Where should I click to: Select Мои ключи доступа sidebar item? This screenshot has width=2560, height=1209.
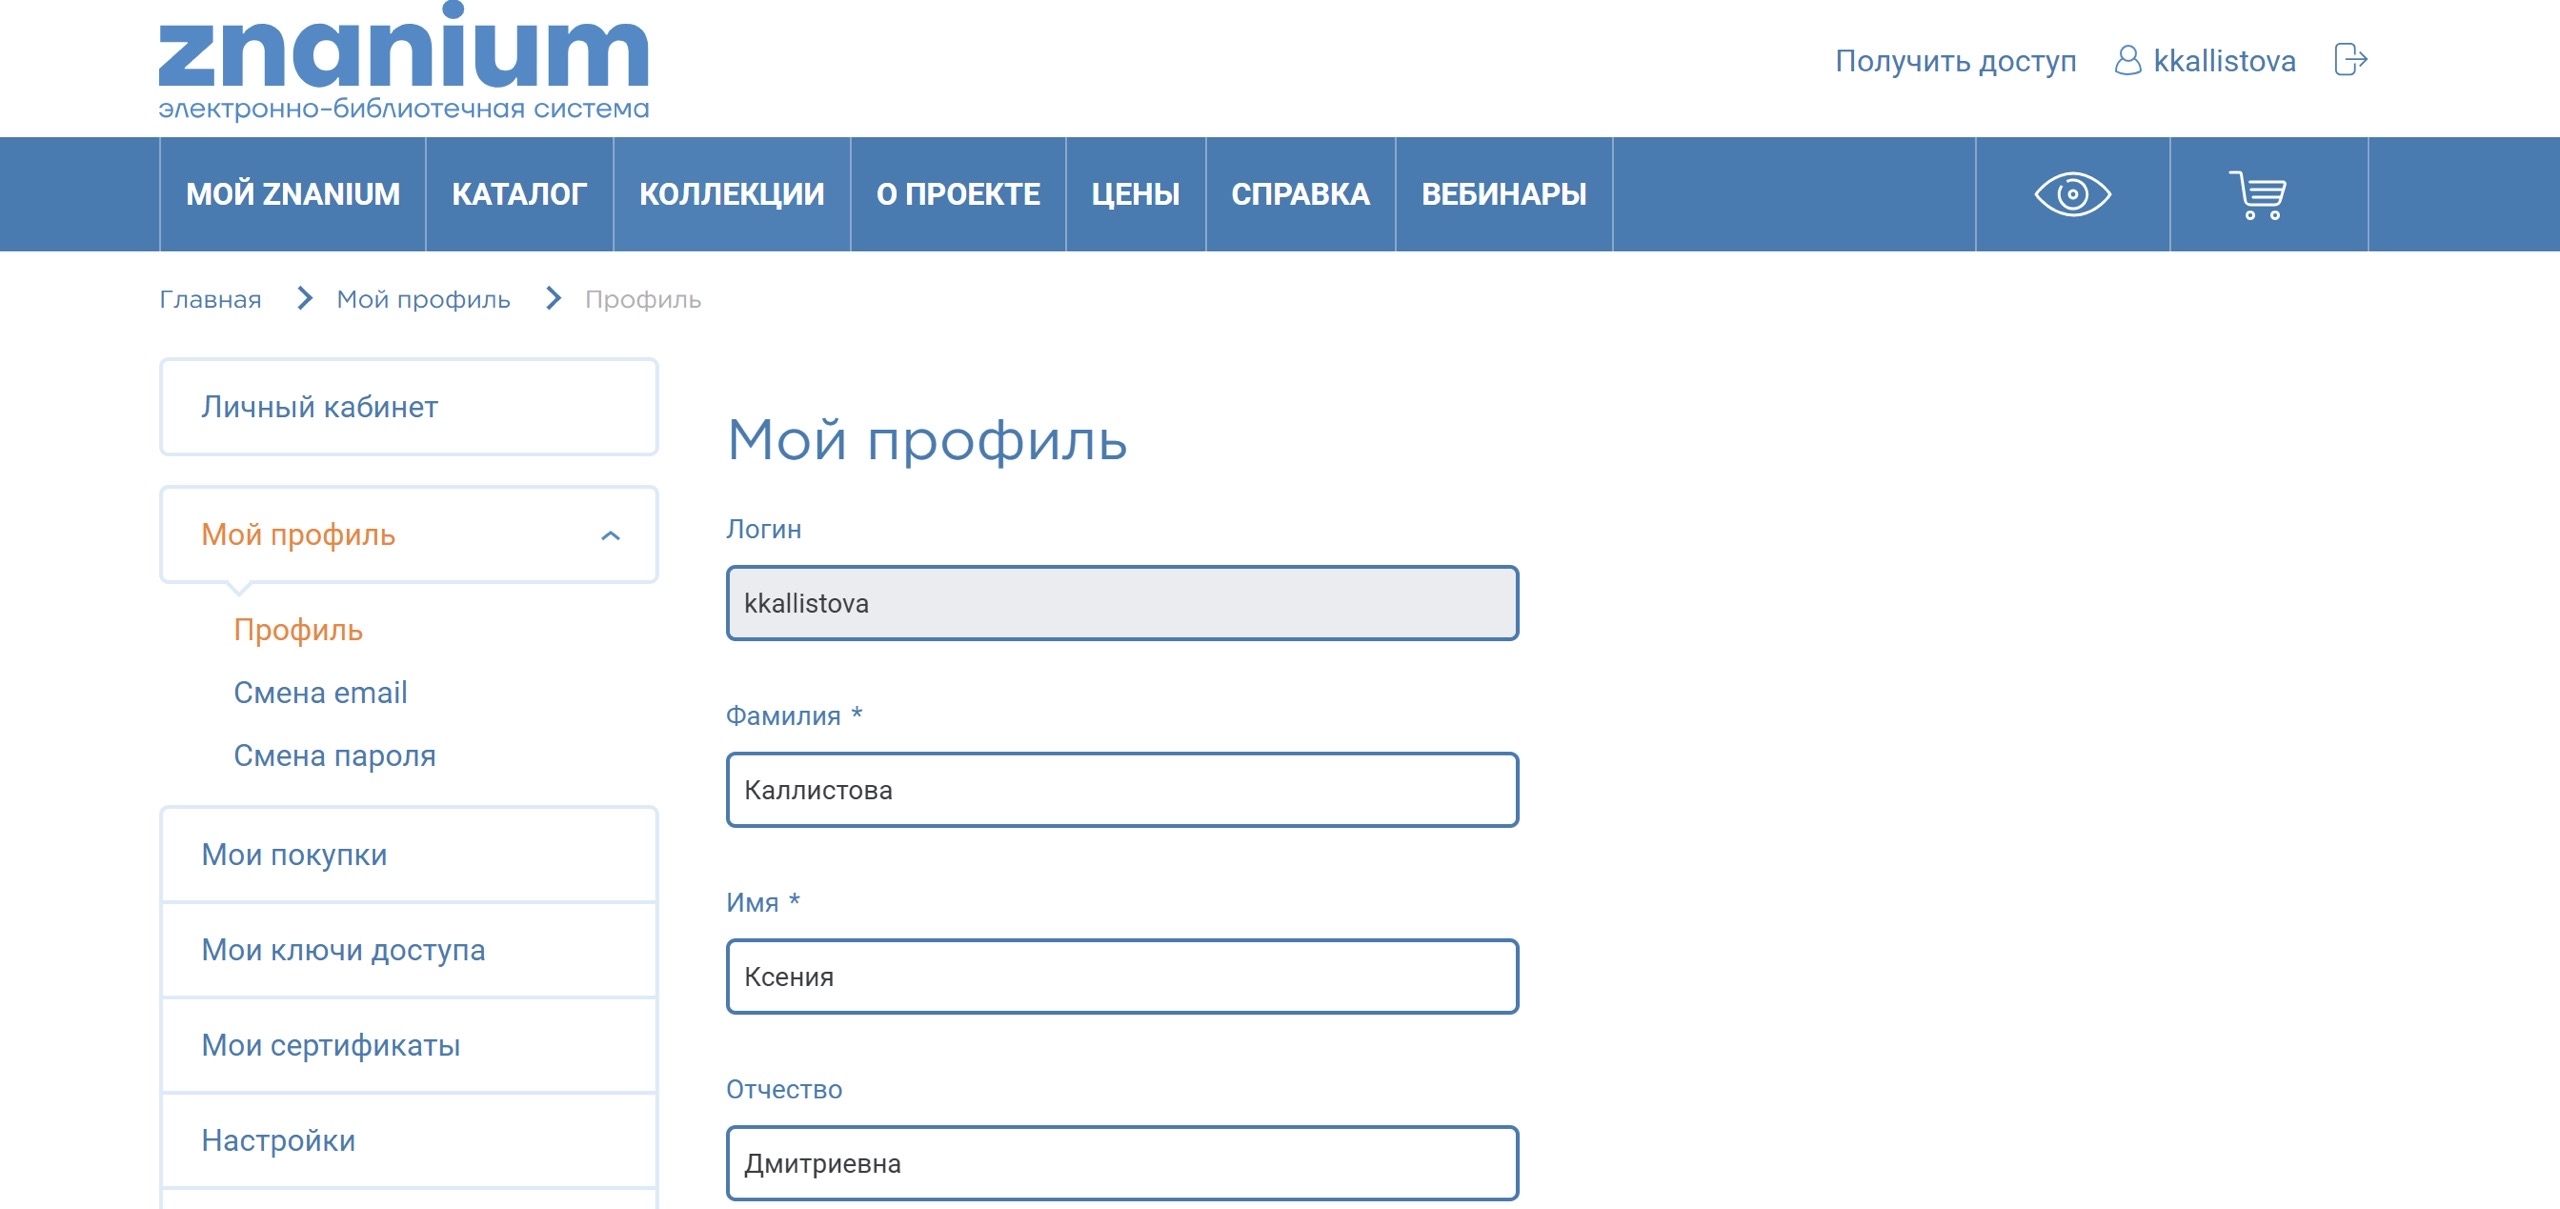coord(343,949)
